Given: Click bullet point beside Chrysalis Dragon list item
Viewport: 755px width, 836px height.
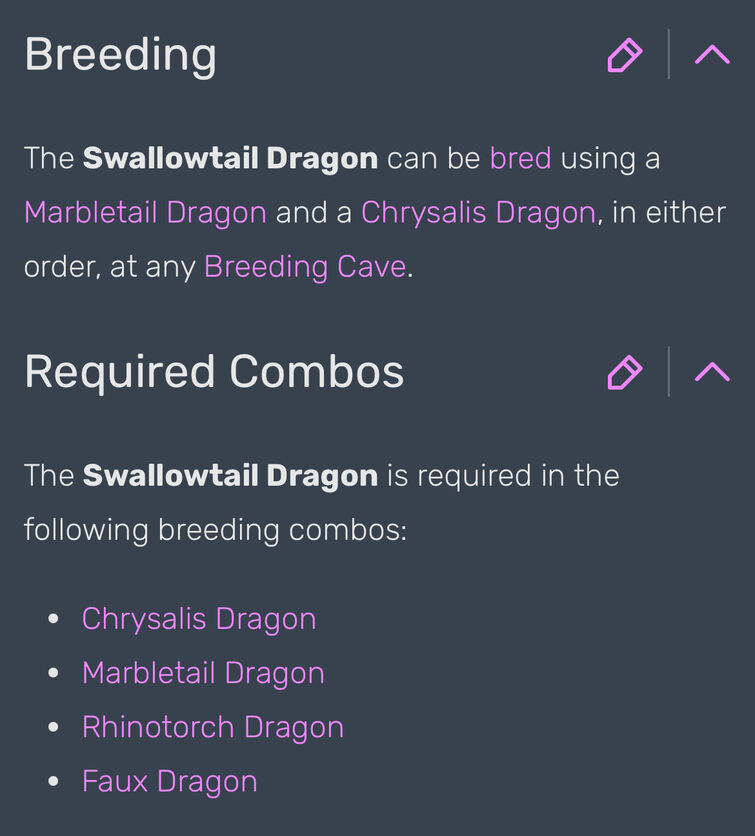Looking at the screenshot, I should tap(53, 619).
